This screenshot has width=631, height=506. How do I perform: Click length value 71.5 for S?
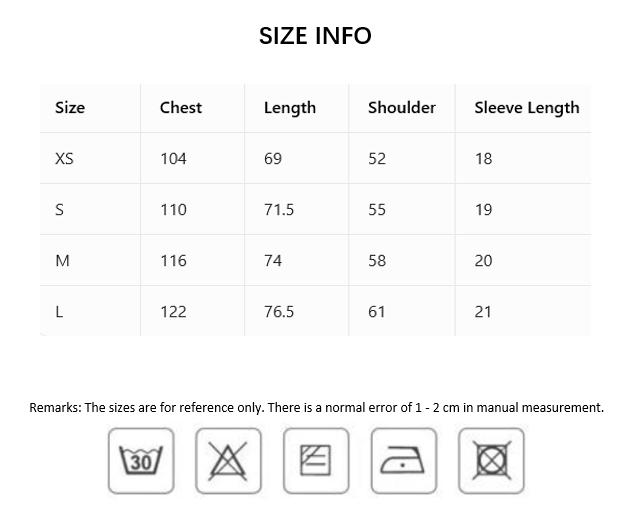tap(279, 210)
